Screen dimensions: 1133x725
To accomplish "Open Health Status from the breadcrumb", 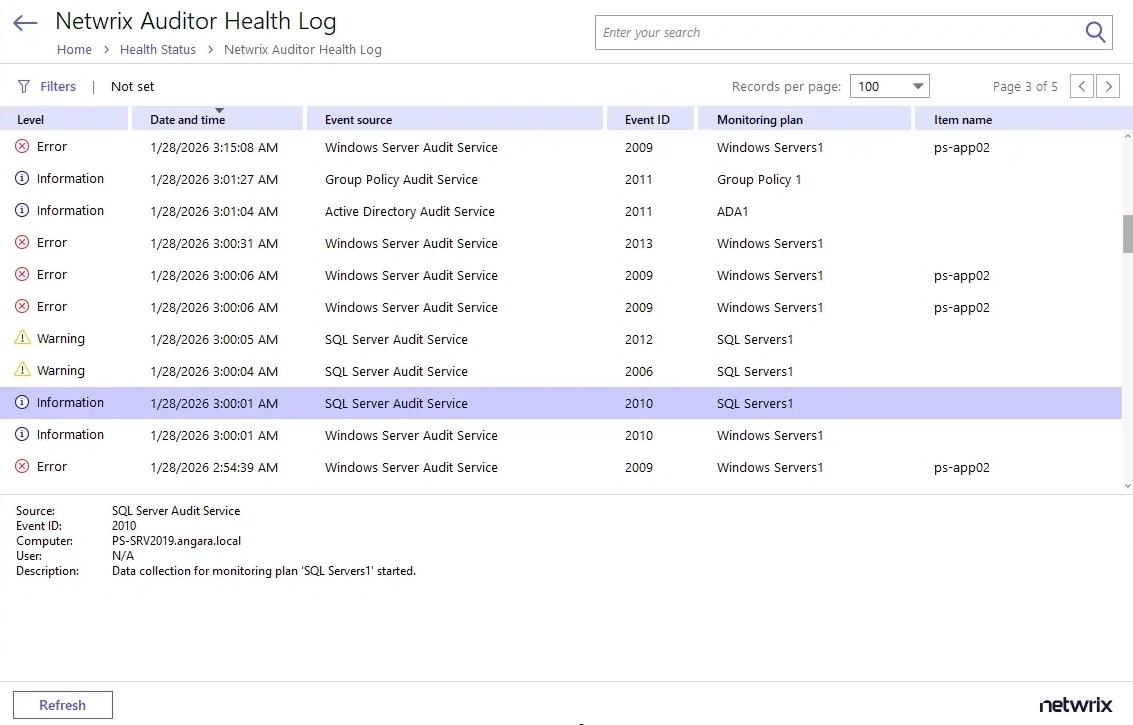I will [x=158, y=49].
